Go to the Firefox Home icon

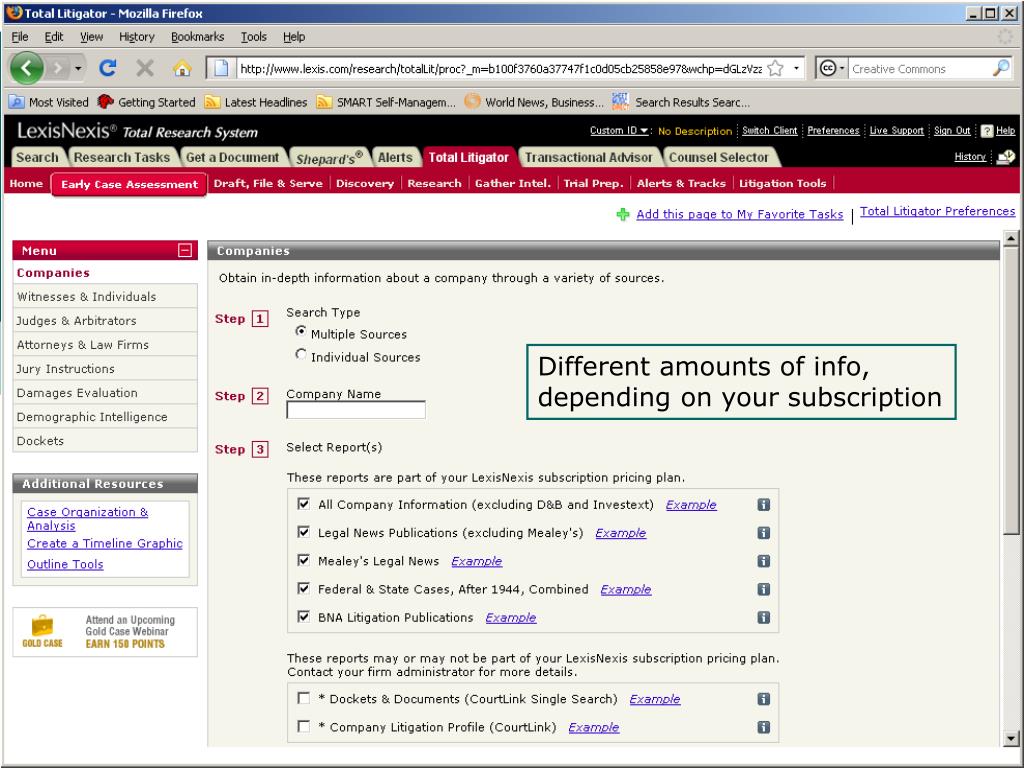click(x=182, y=68)
